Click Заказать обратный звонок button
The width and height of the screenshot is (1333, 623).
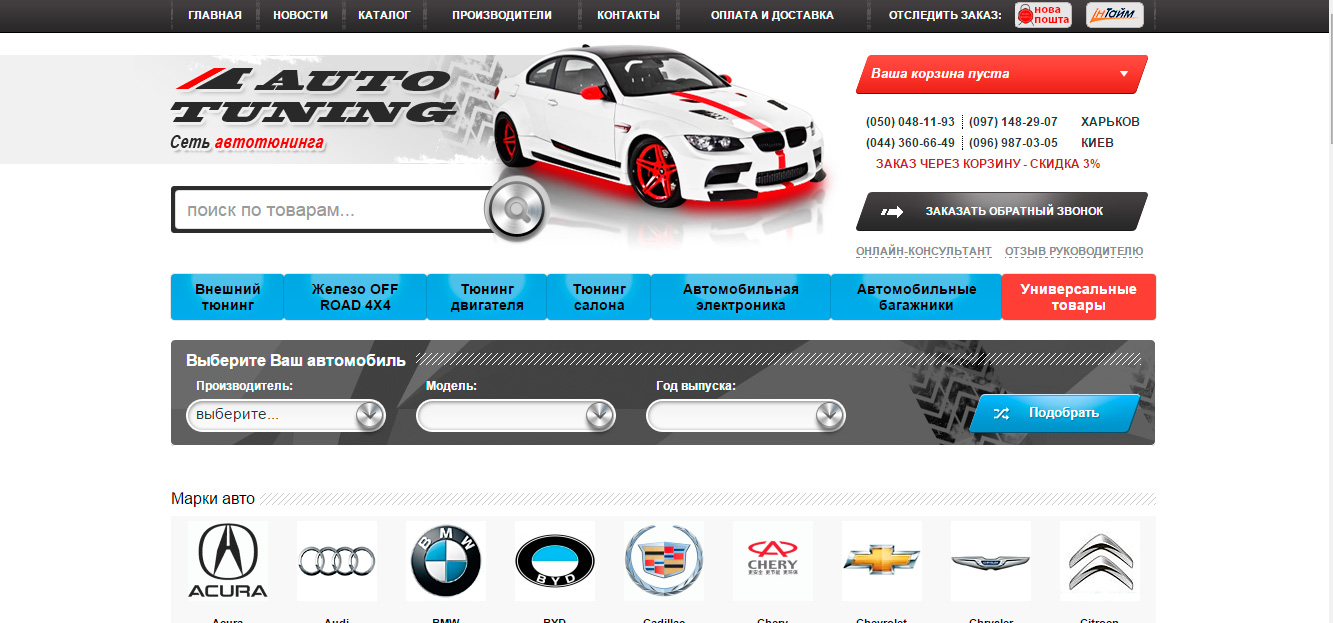[x=1002, y=211]
